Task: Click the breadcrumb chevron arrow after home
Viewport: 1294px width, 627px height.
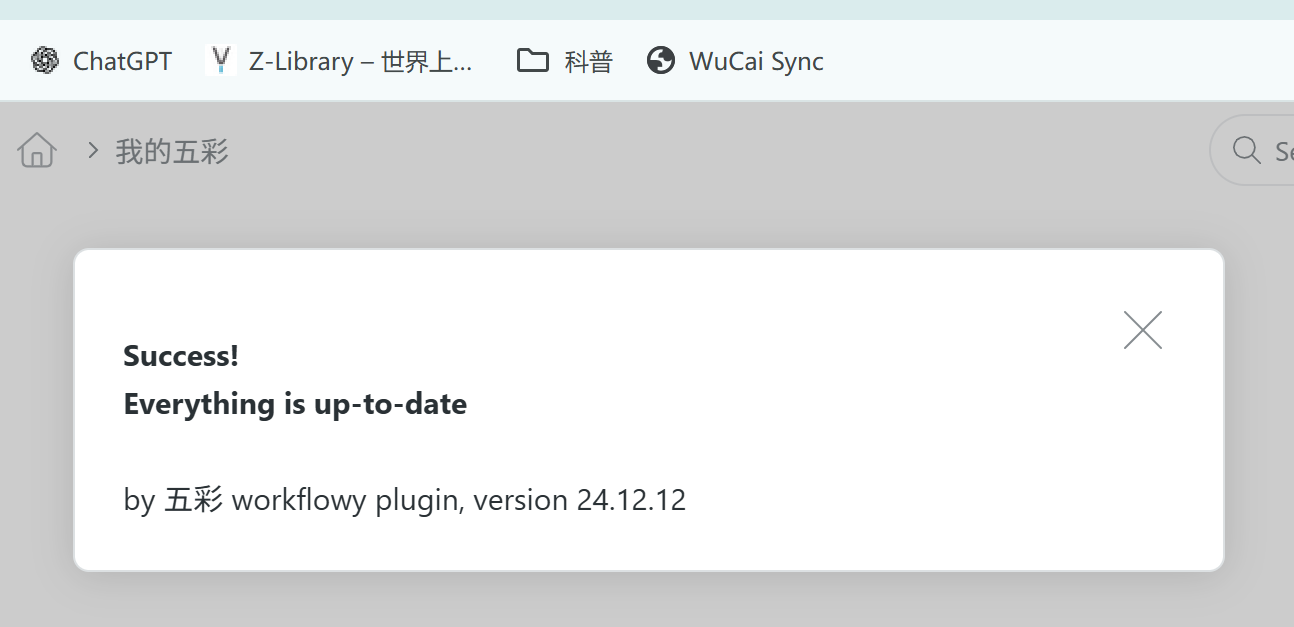Action: pyautogui.click(x=93, y=151)
